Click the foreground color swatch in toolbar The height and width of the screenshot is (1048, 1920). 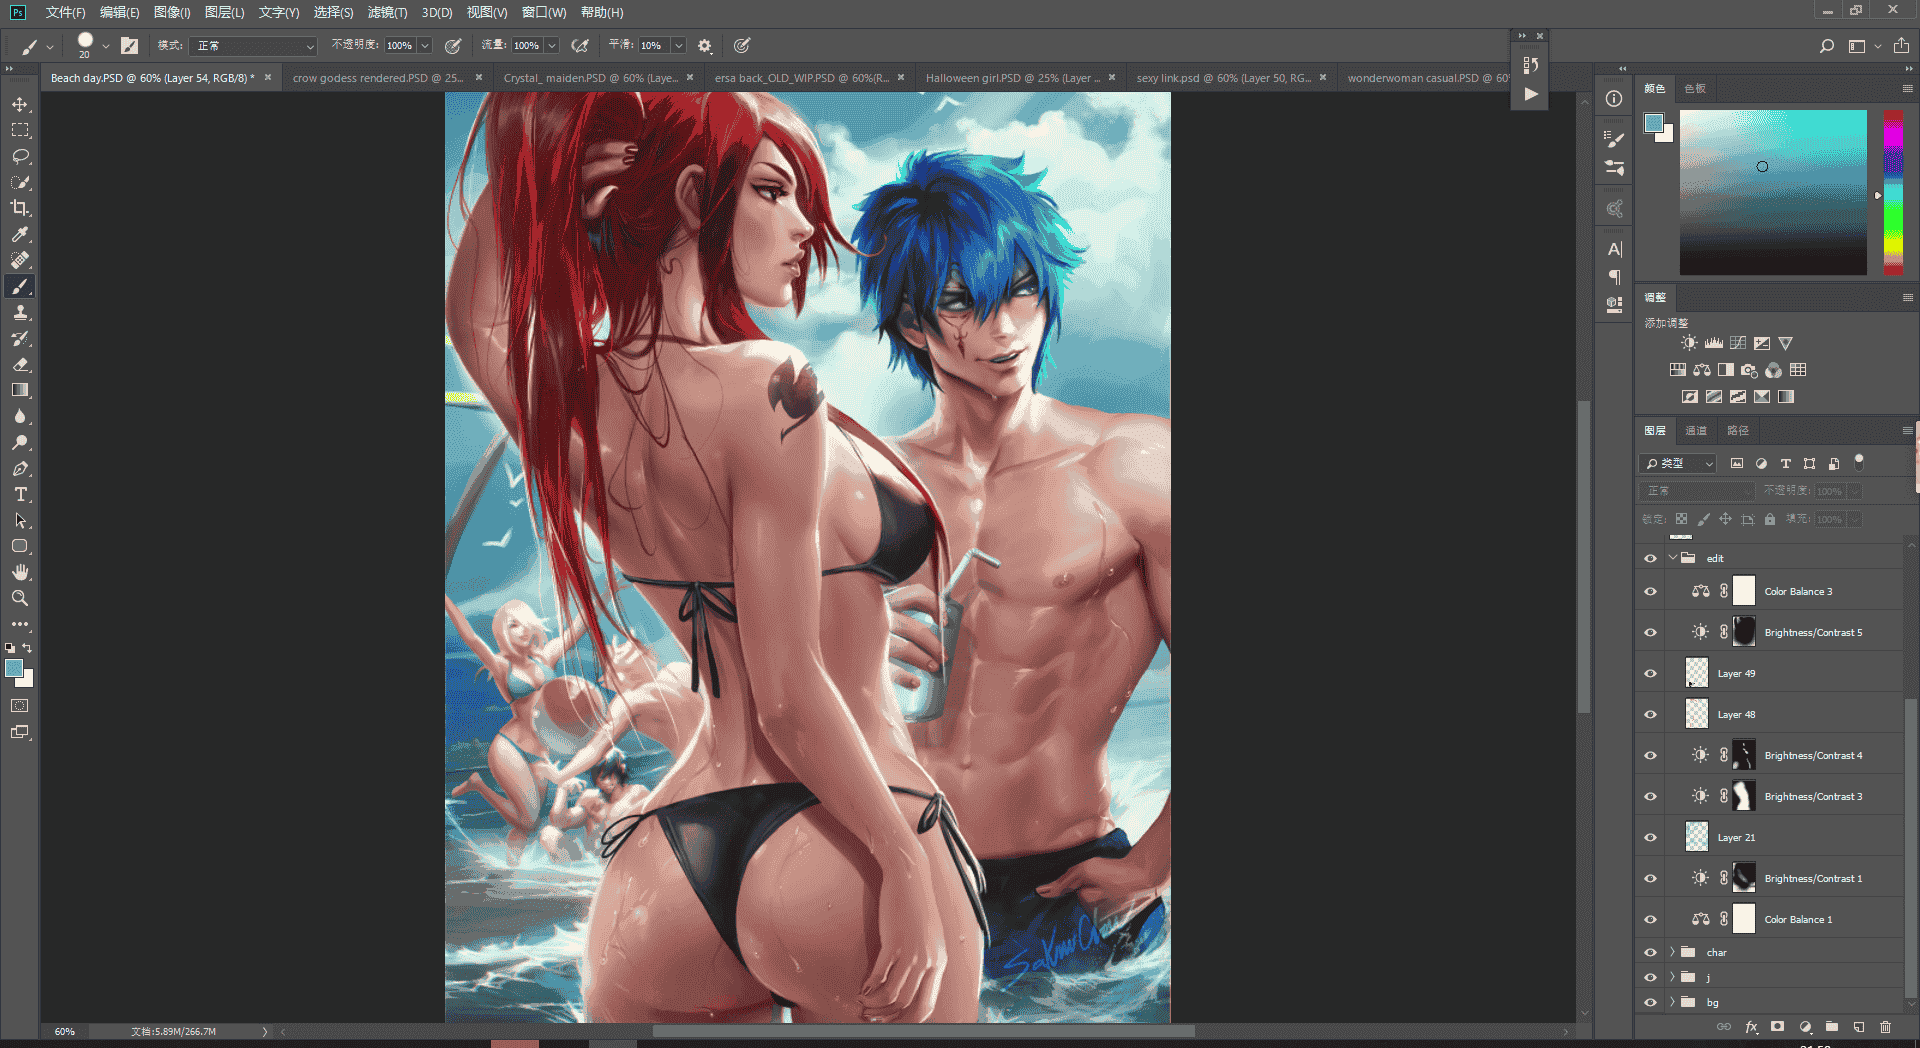tap(14, 669)
